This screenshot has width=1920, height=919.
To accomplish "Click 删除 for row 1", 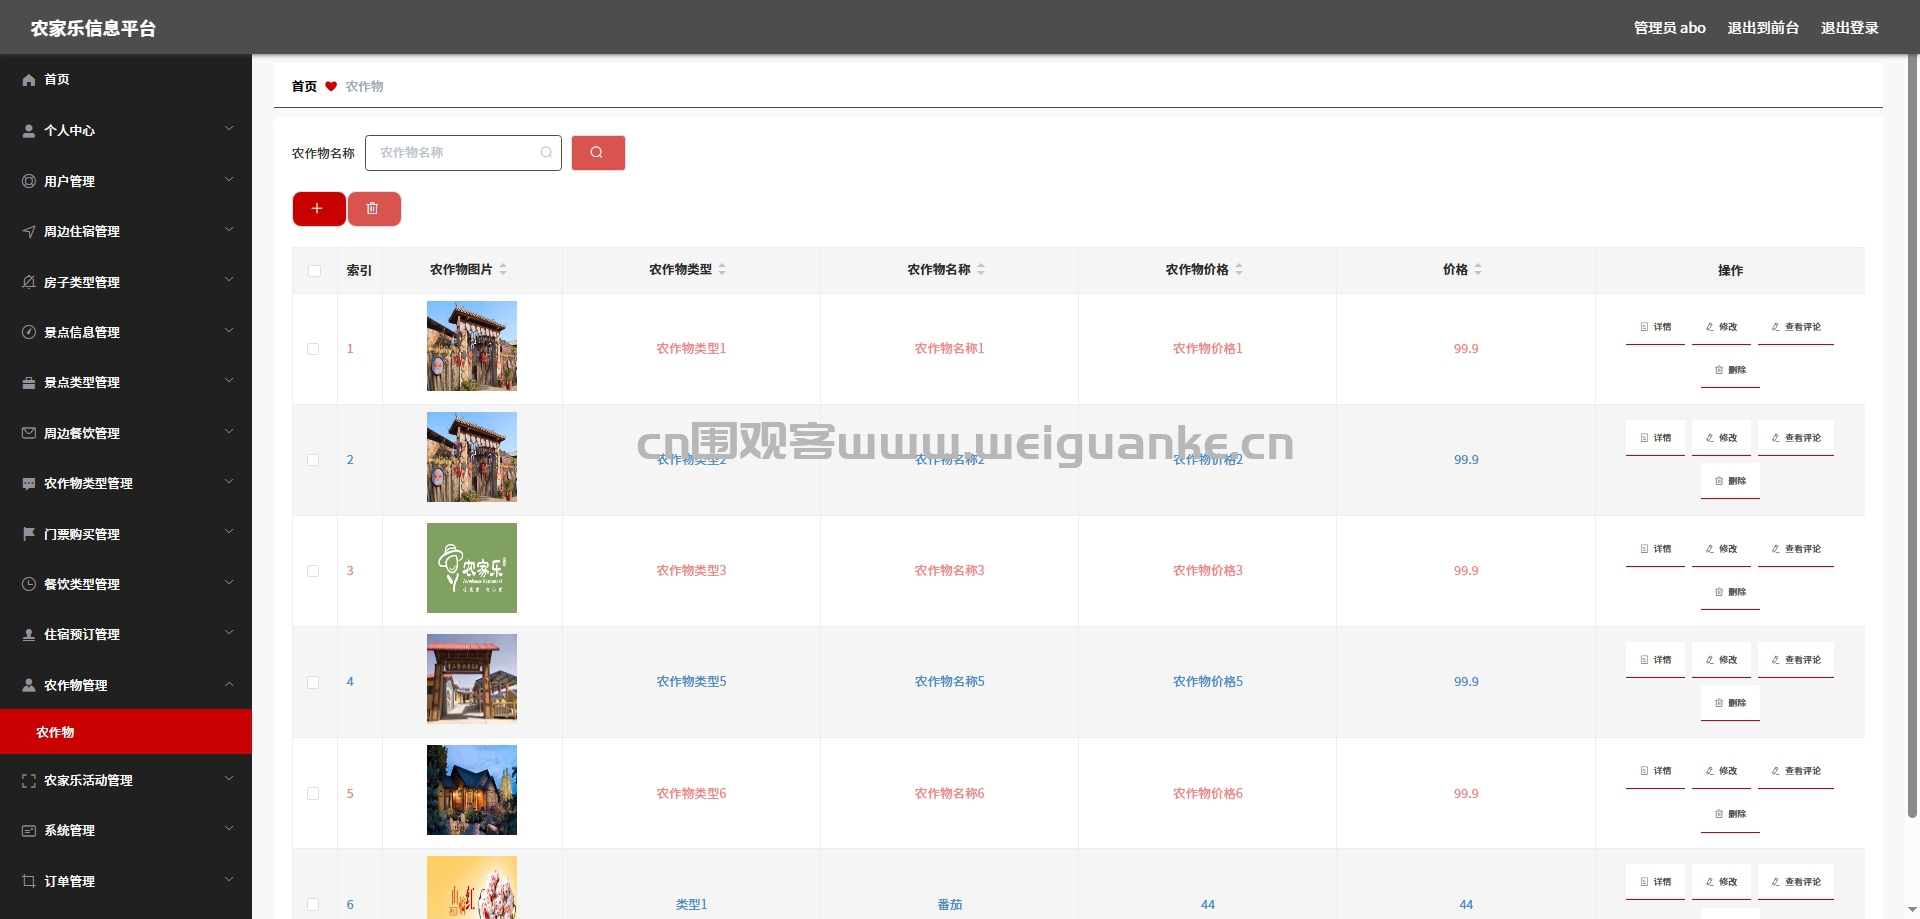I will (x=1730, y=370).
